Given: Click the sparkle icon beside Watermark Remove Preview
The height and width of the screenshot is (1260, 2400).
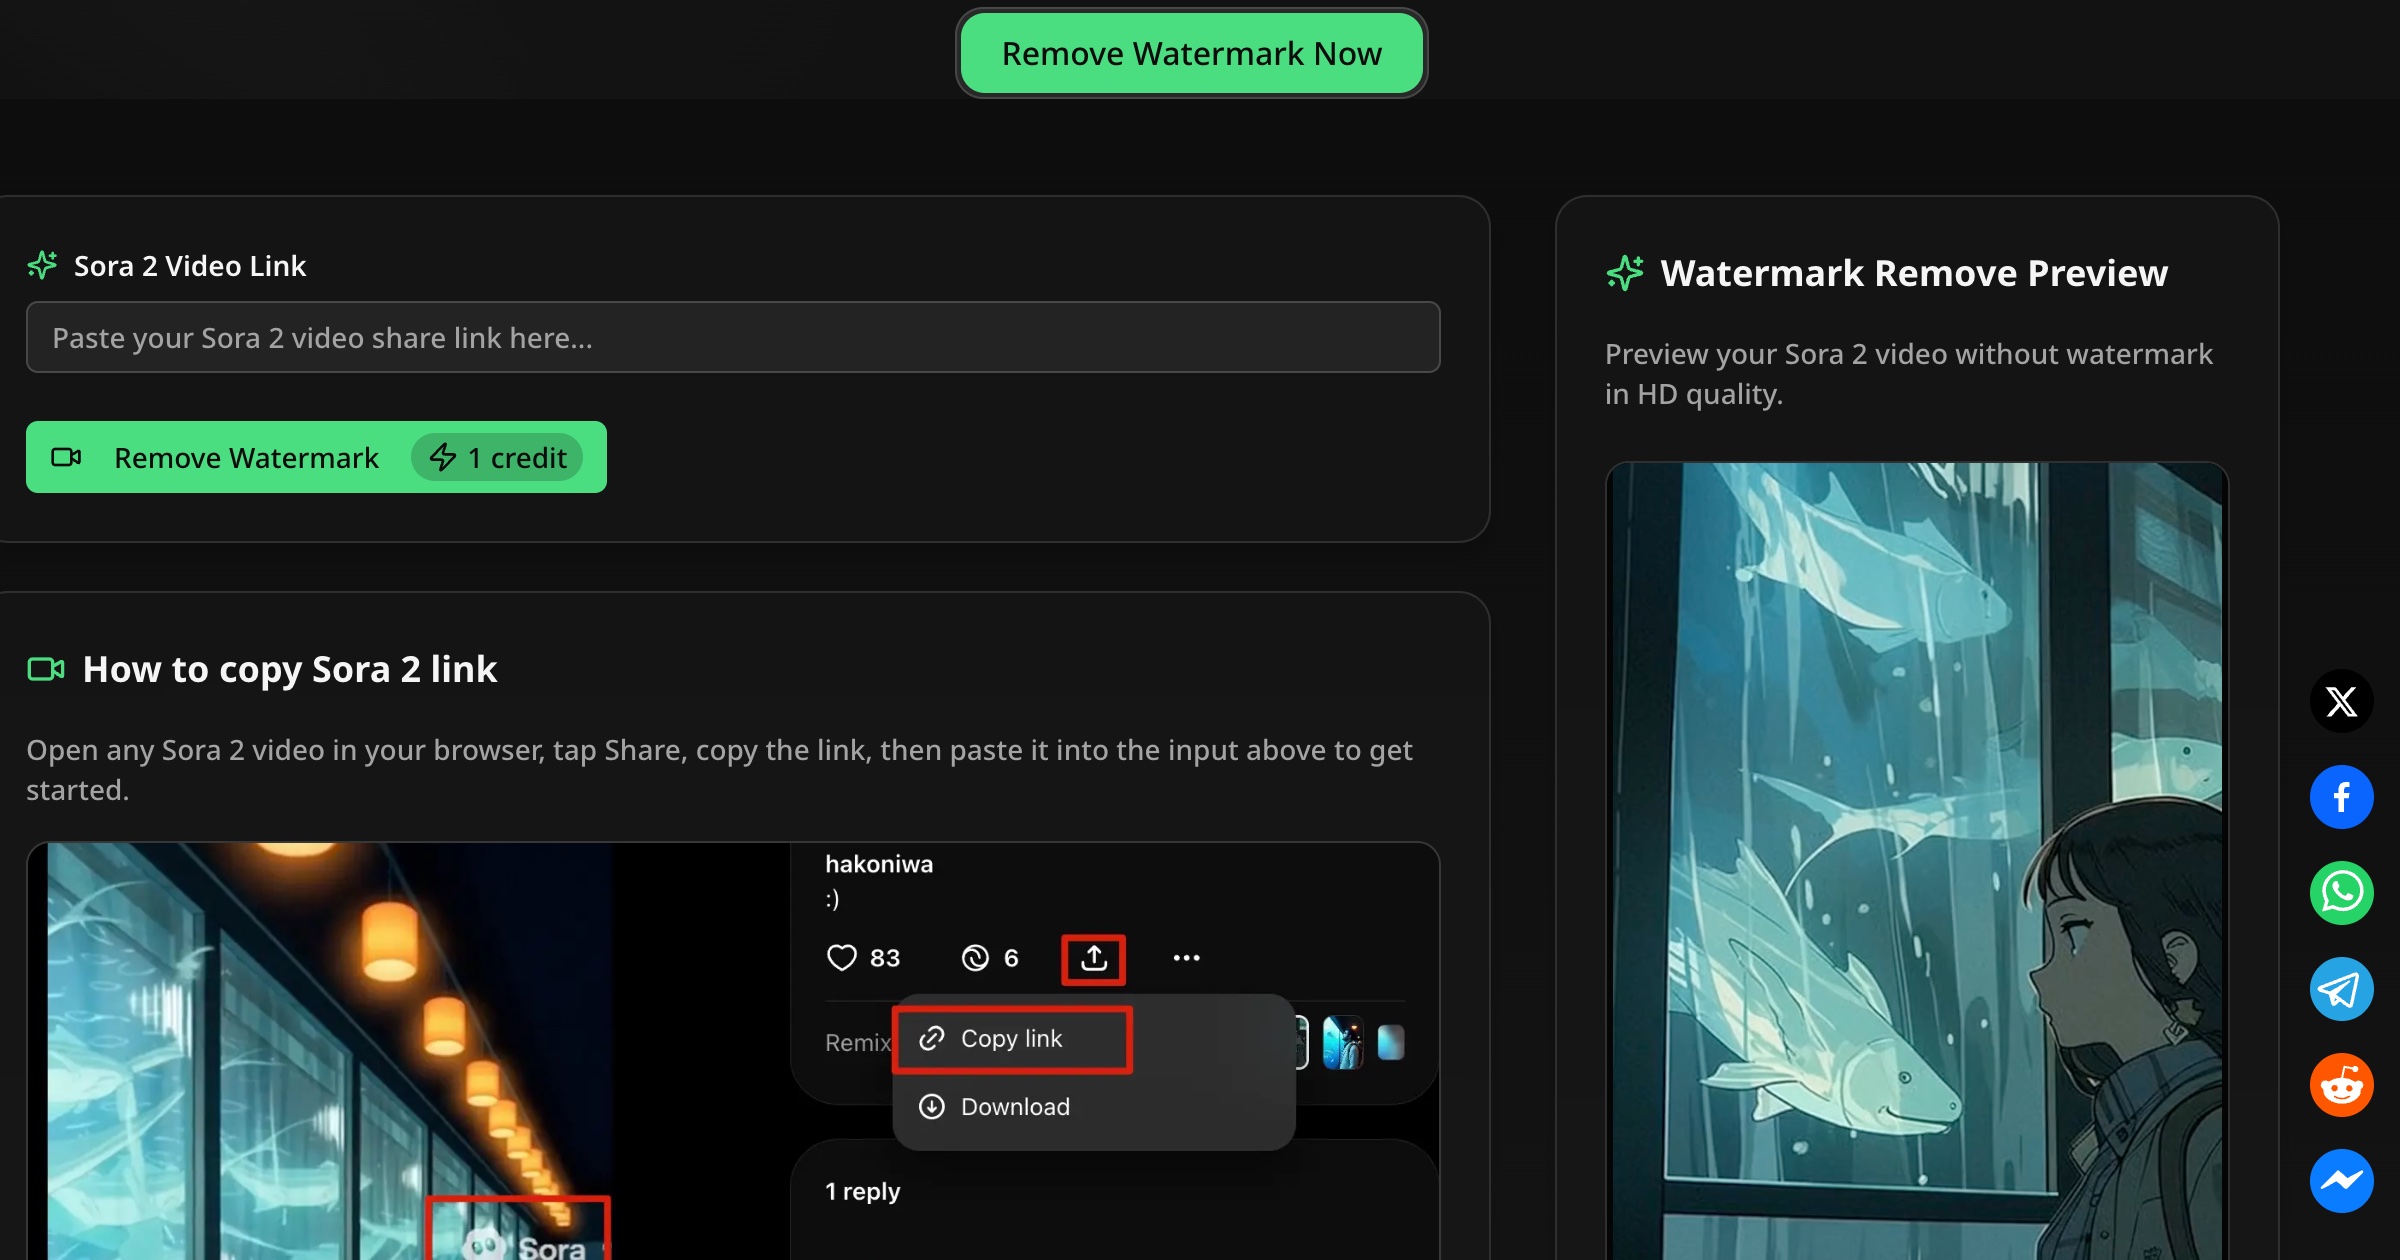Looking at the screenshot, I should [1625, 272].
